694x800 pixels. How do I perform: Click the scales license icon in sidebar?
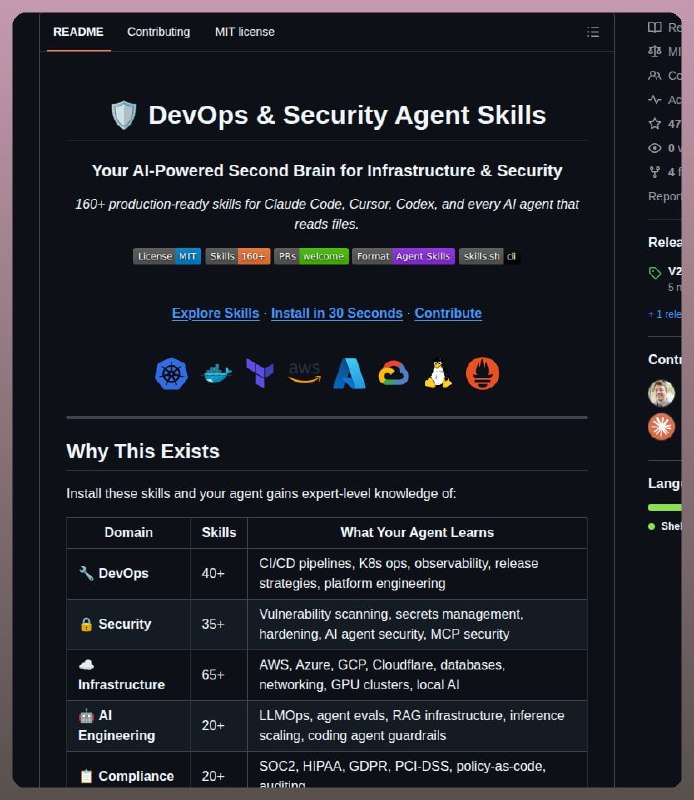coord(655,51)
